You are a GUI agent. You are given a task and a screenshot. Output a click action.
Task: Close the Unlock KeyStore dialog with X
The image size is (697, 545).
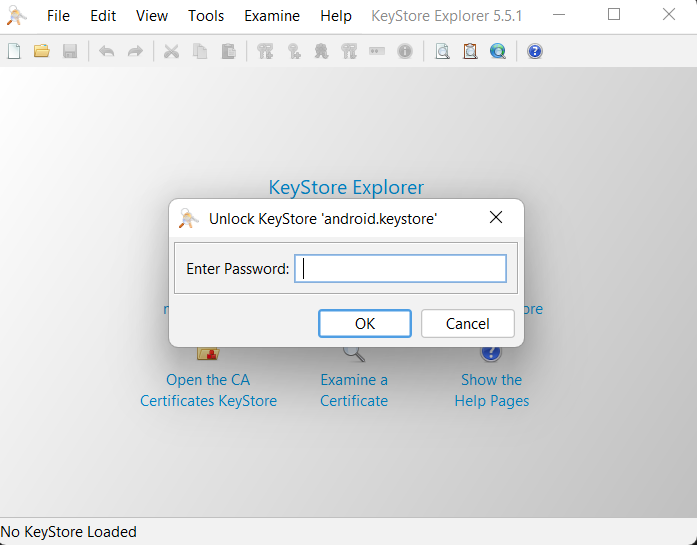coord(496,217)
